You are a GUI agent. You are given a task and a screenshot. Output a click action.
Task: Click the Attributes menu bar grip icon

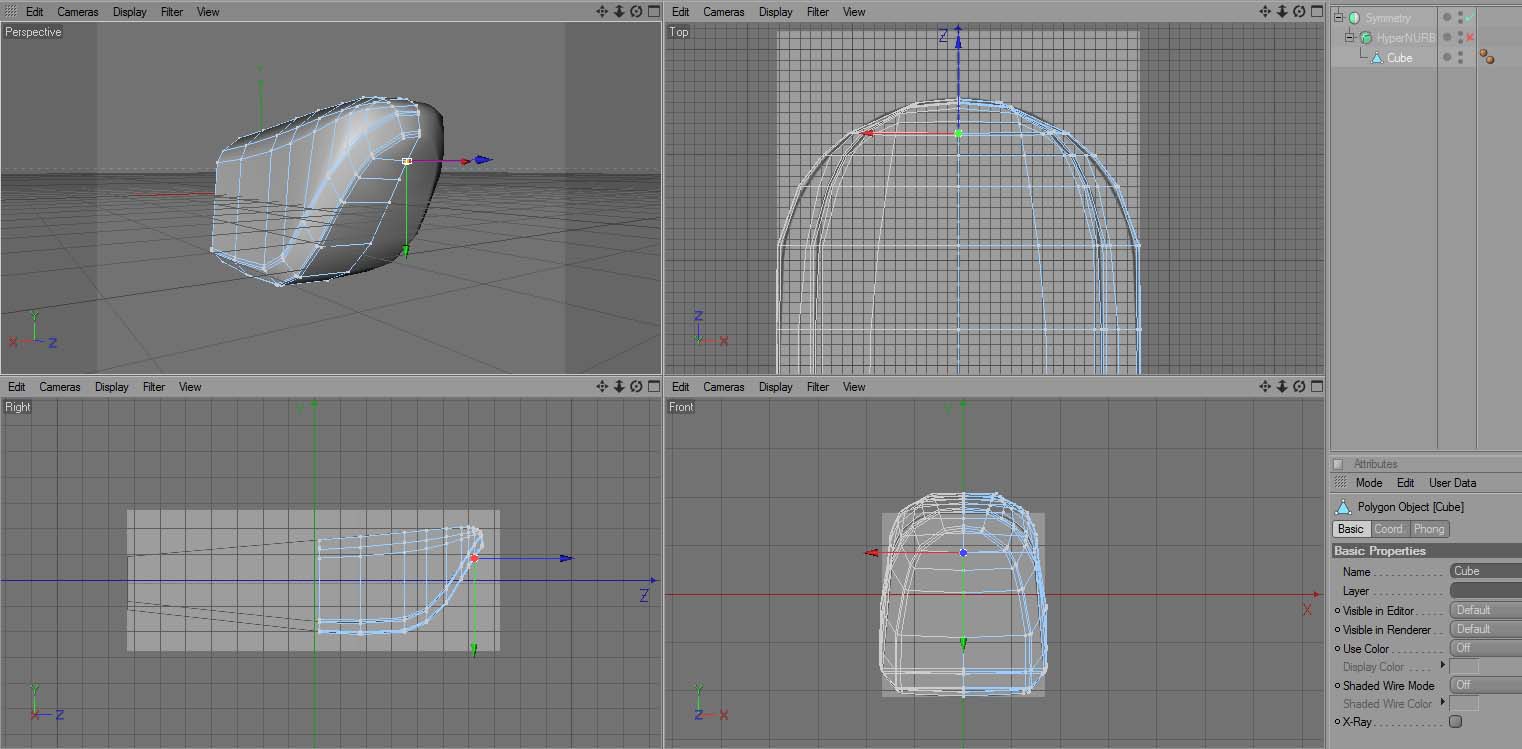[x=1340, y=482]
